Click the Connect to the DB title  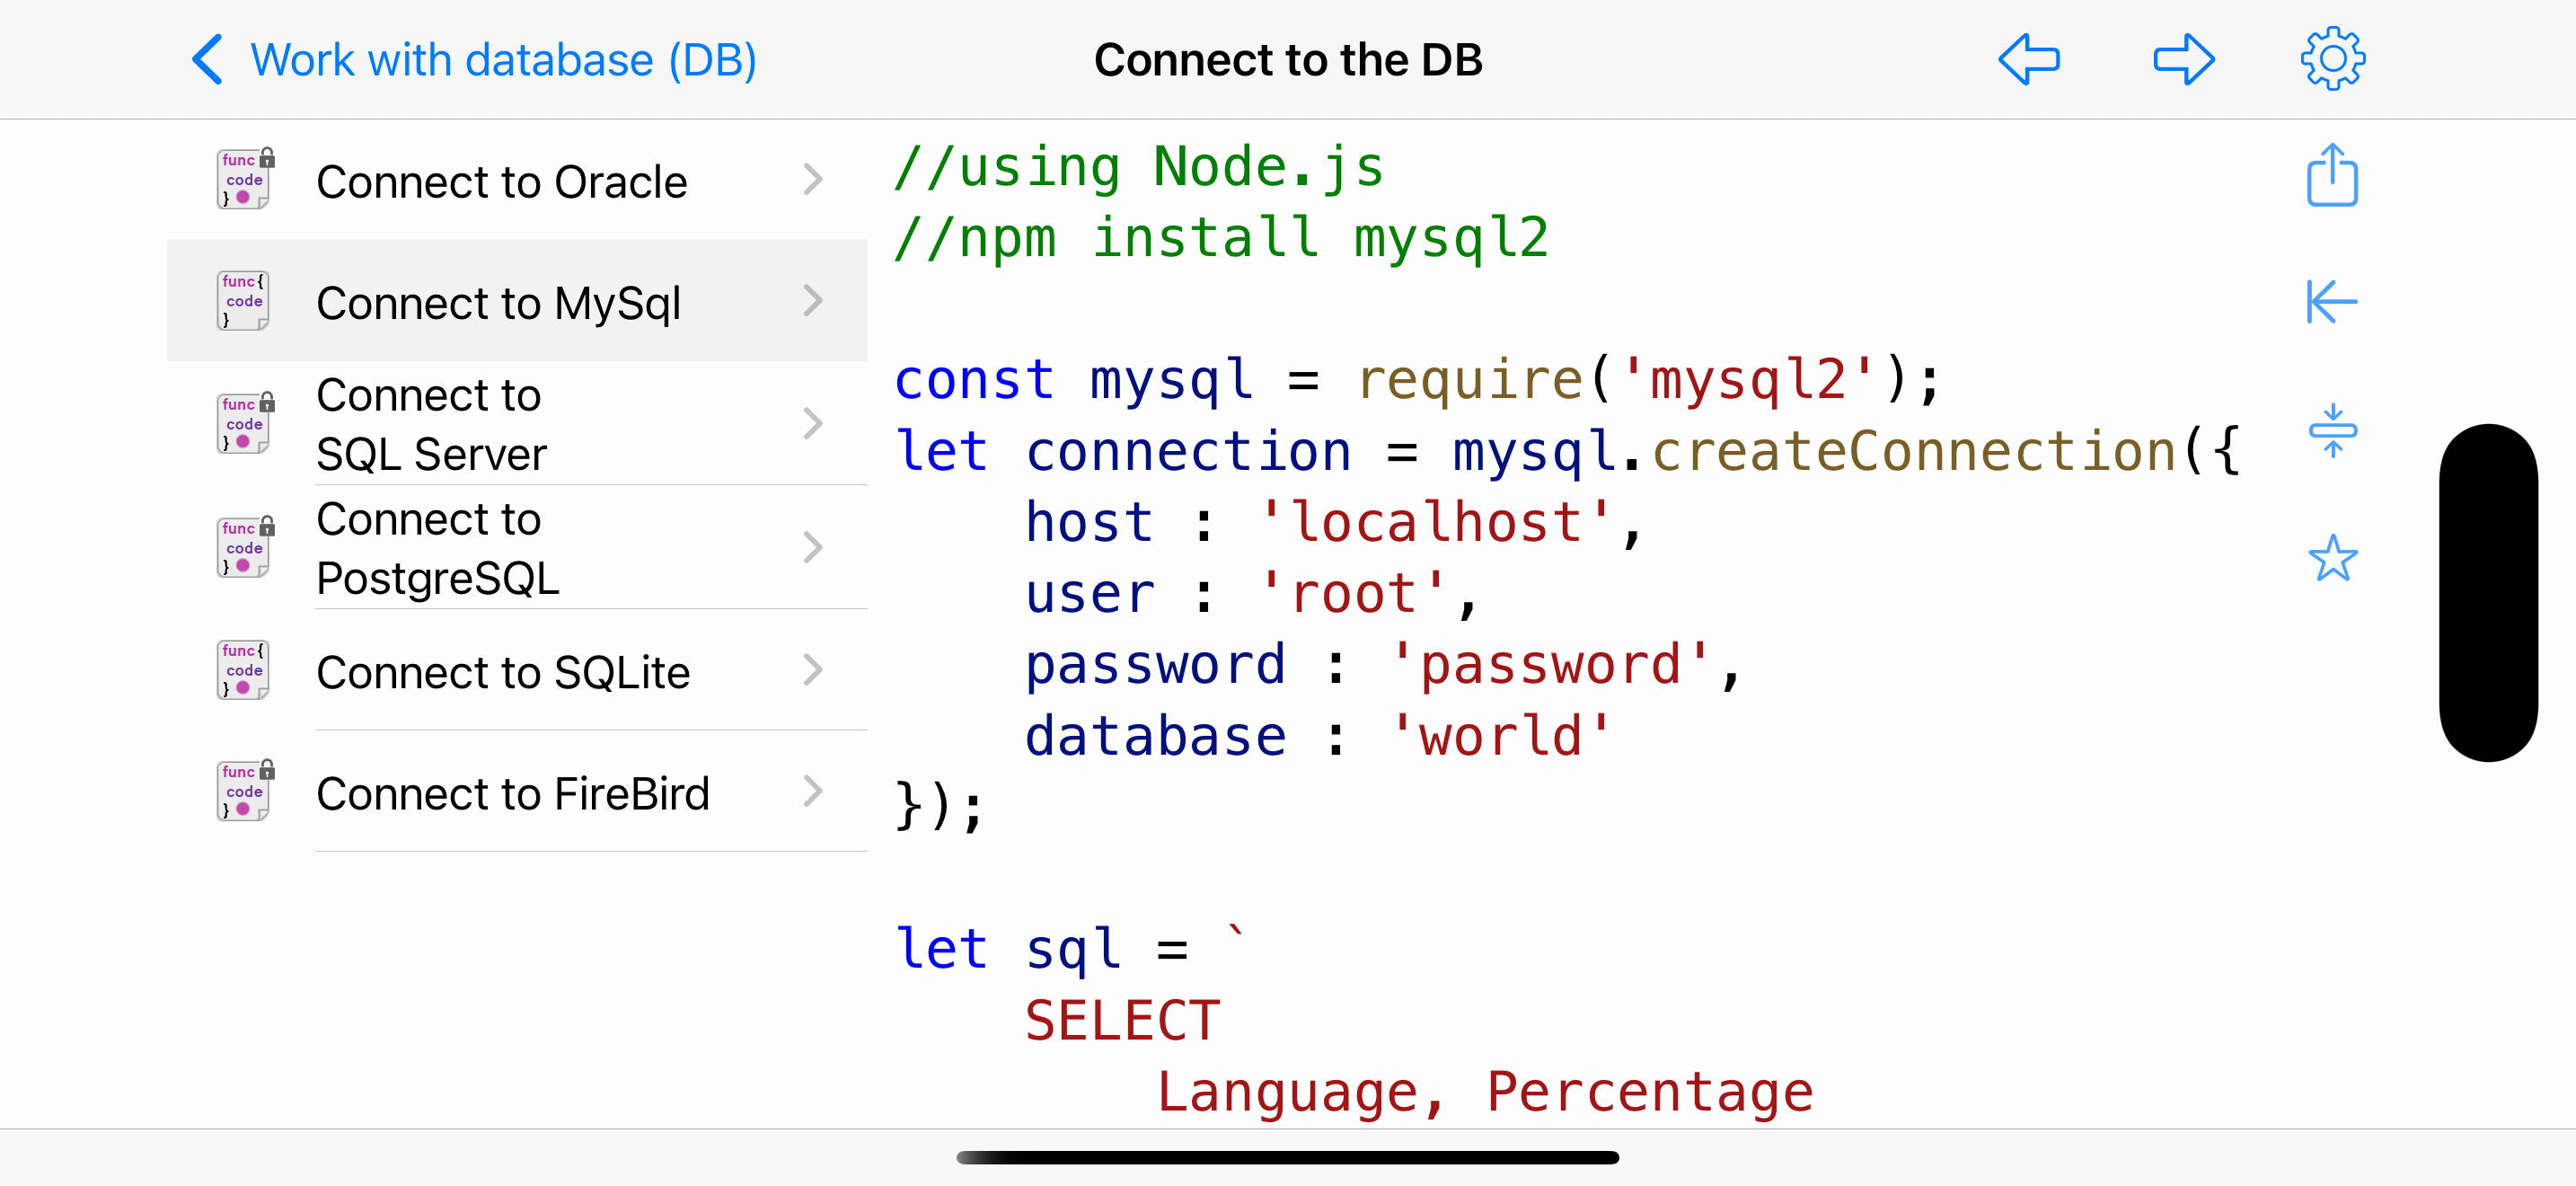click(1288, 59)
